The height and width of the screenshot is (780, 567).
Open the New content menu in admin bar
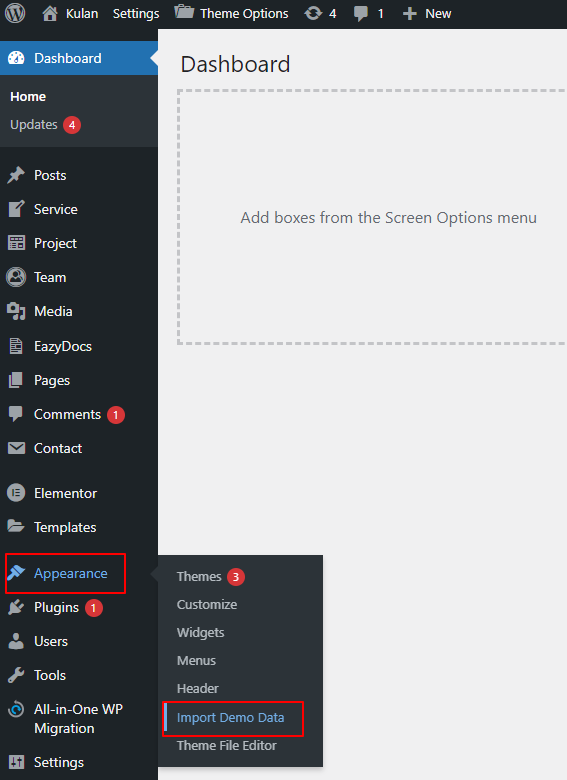click(427, 13)
